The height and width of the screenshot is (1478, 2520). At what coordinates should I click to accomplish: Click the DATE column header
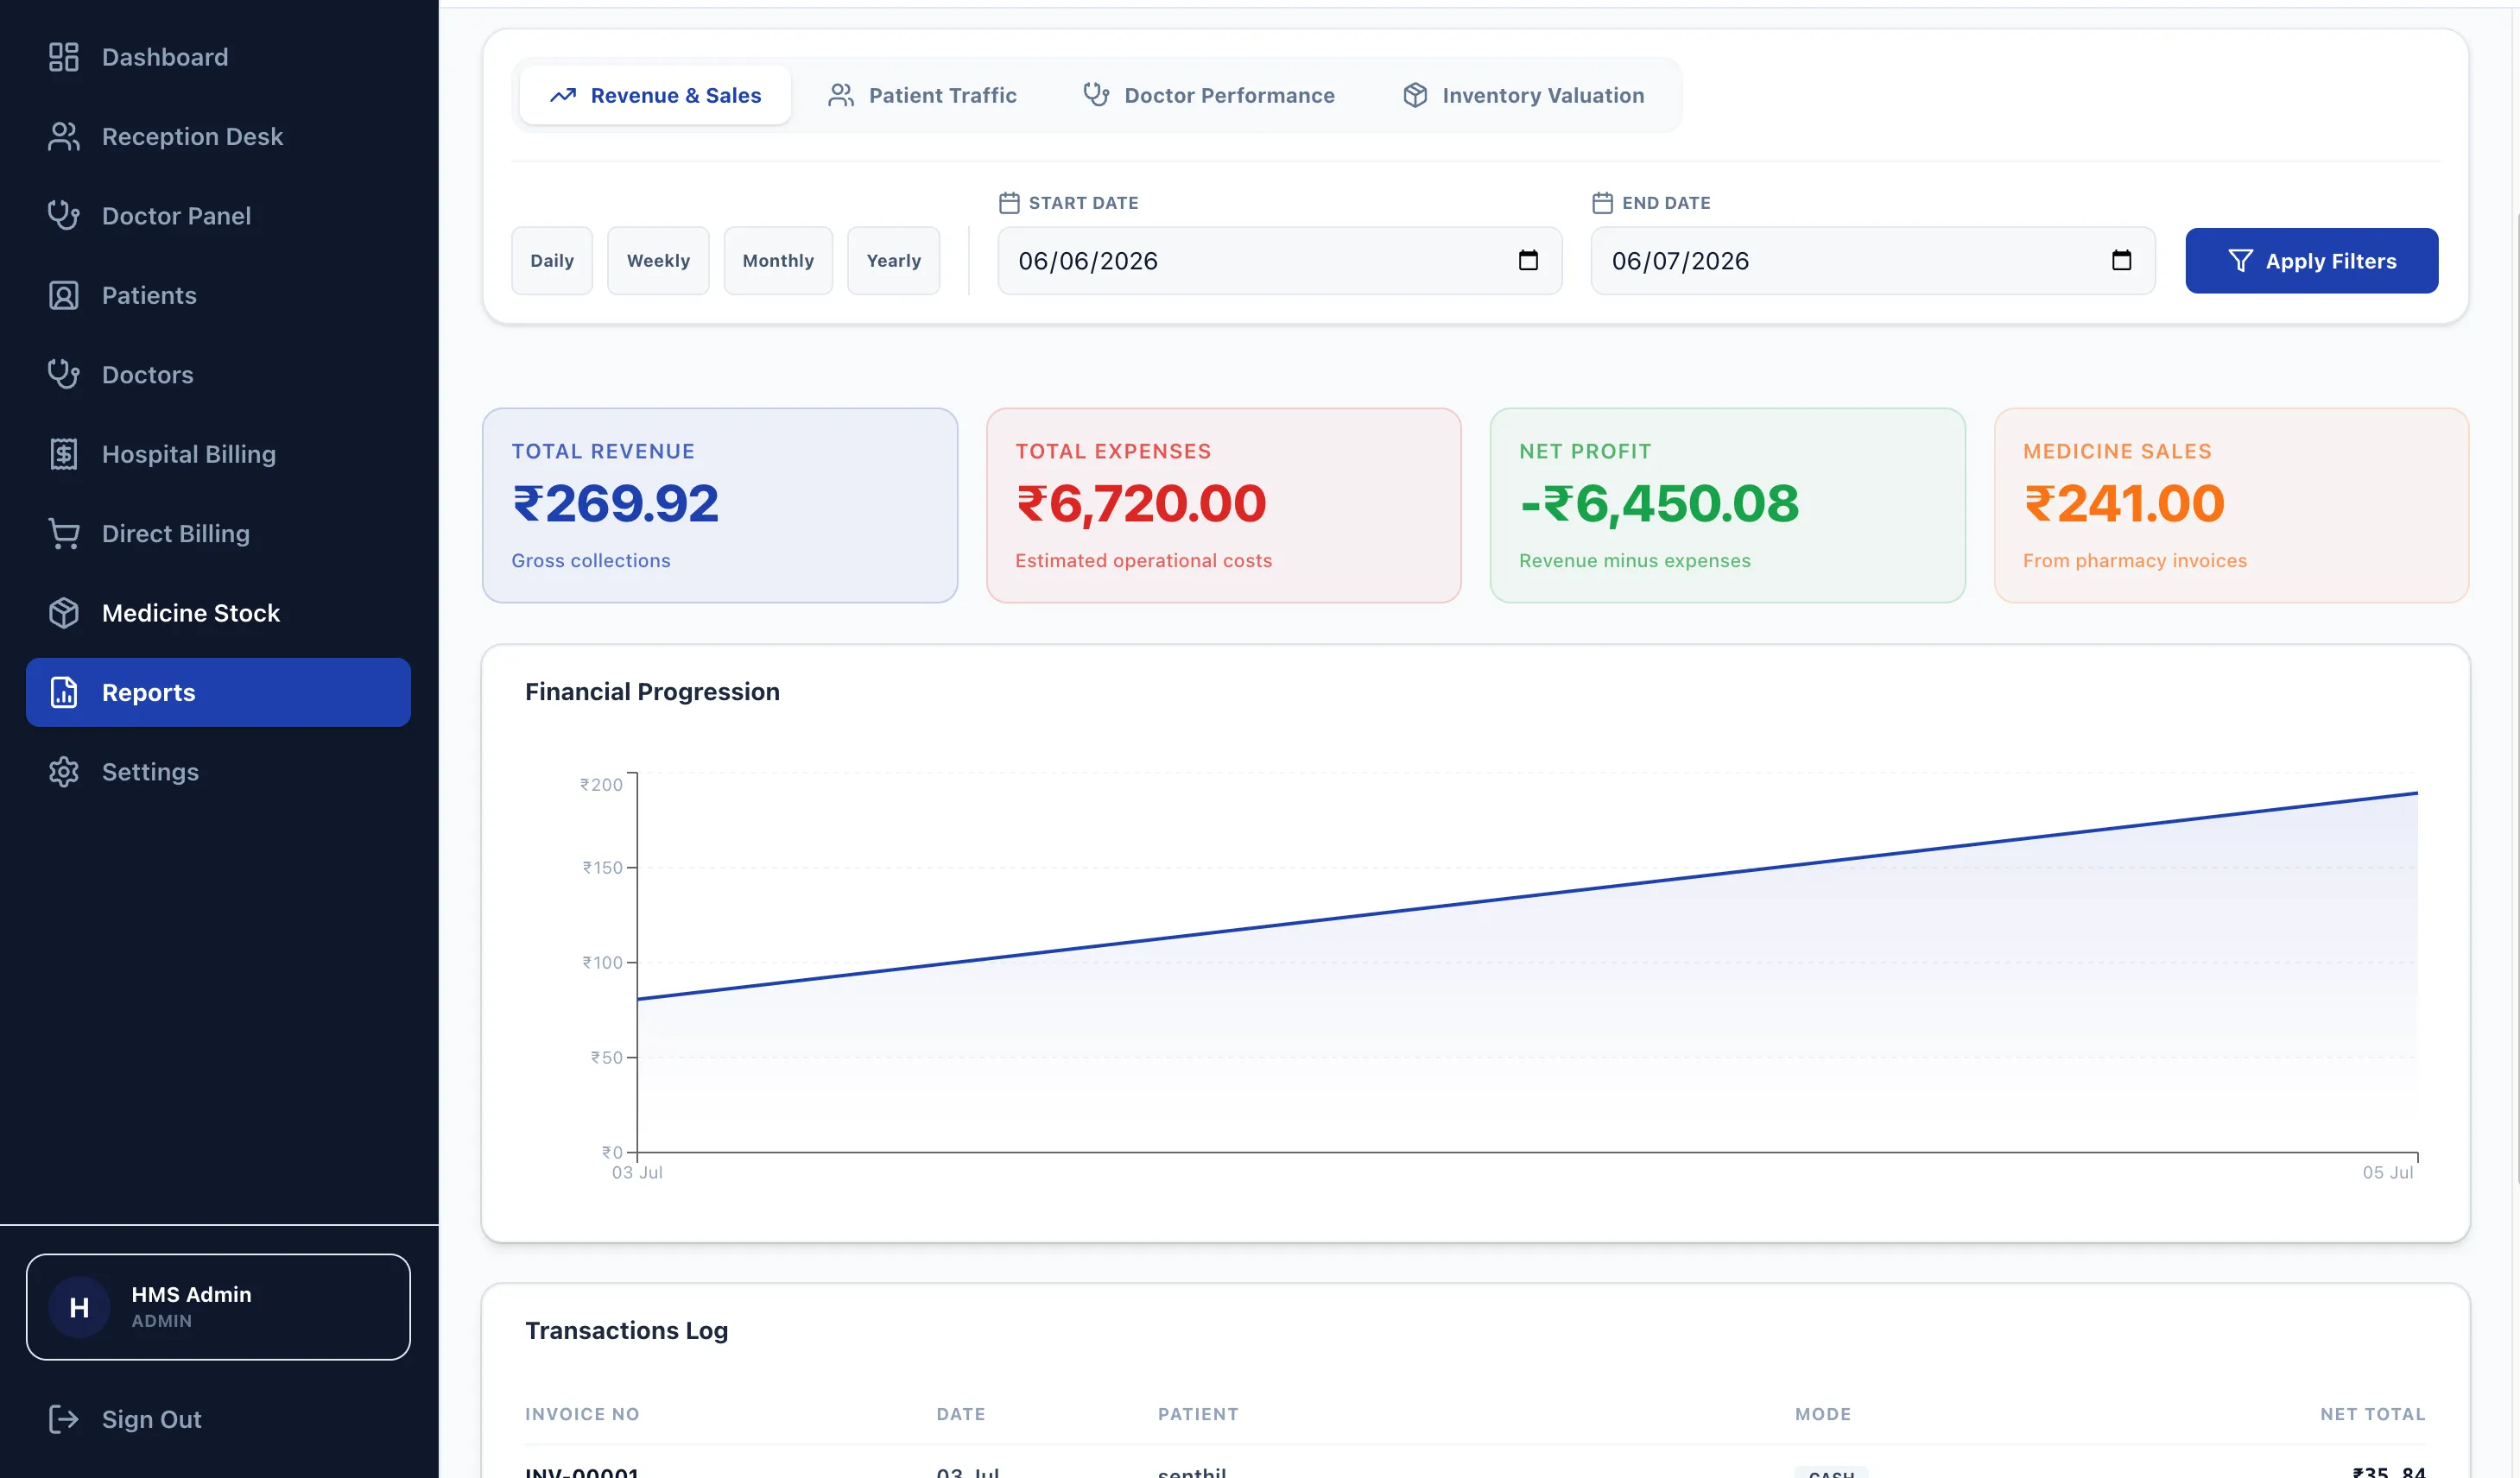(961, 1414)
